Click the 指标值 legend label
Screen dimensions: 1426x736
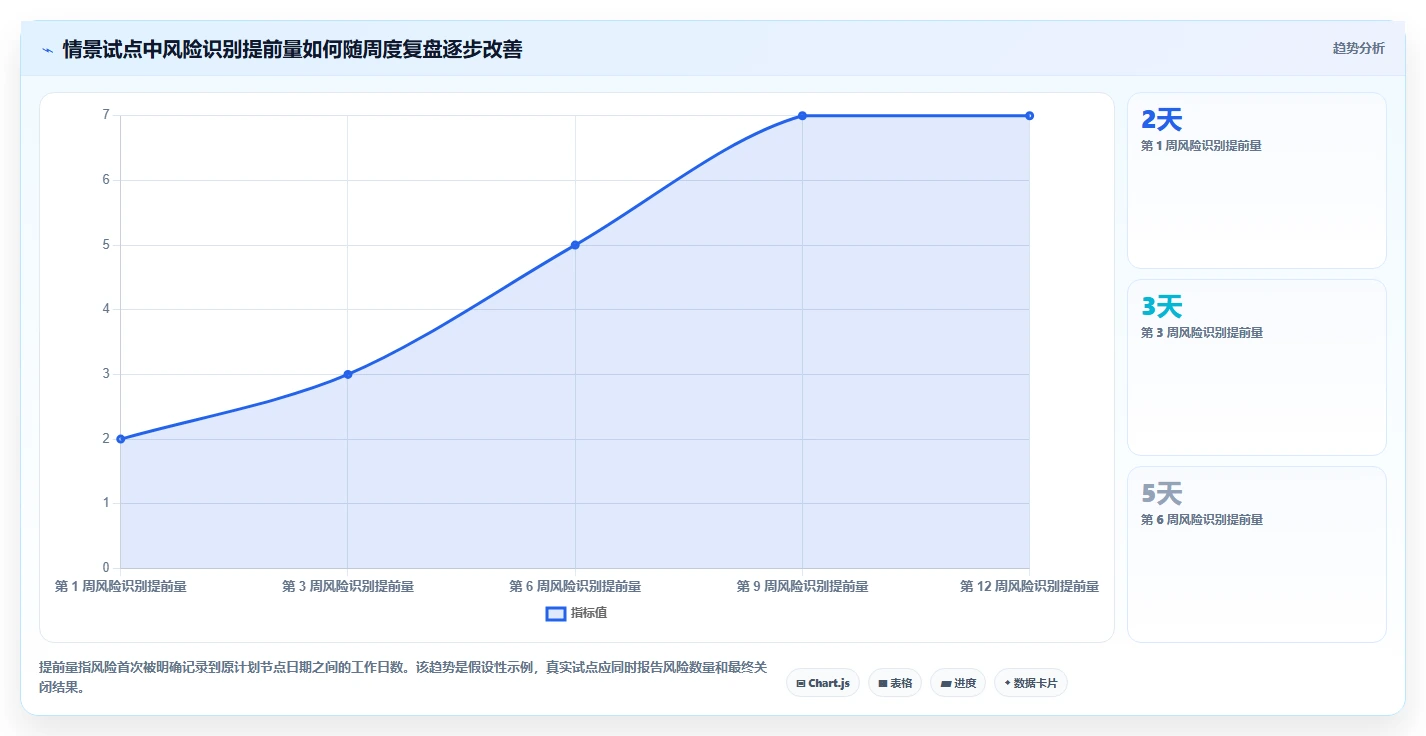click(589, 613)
